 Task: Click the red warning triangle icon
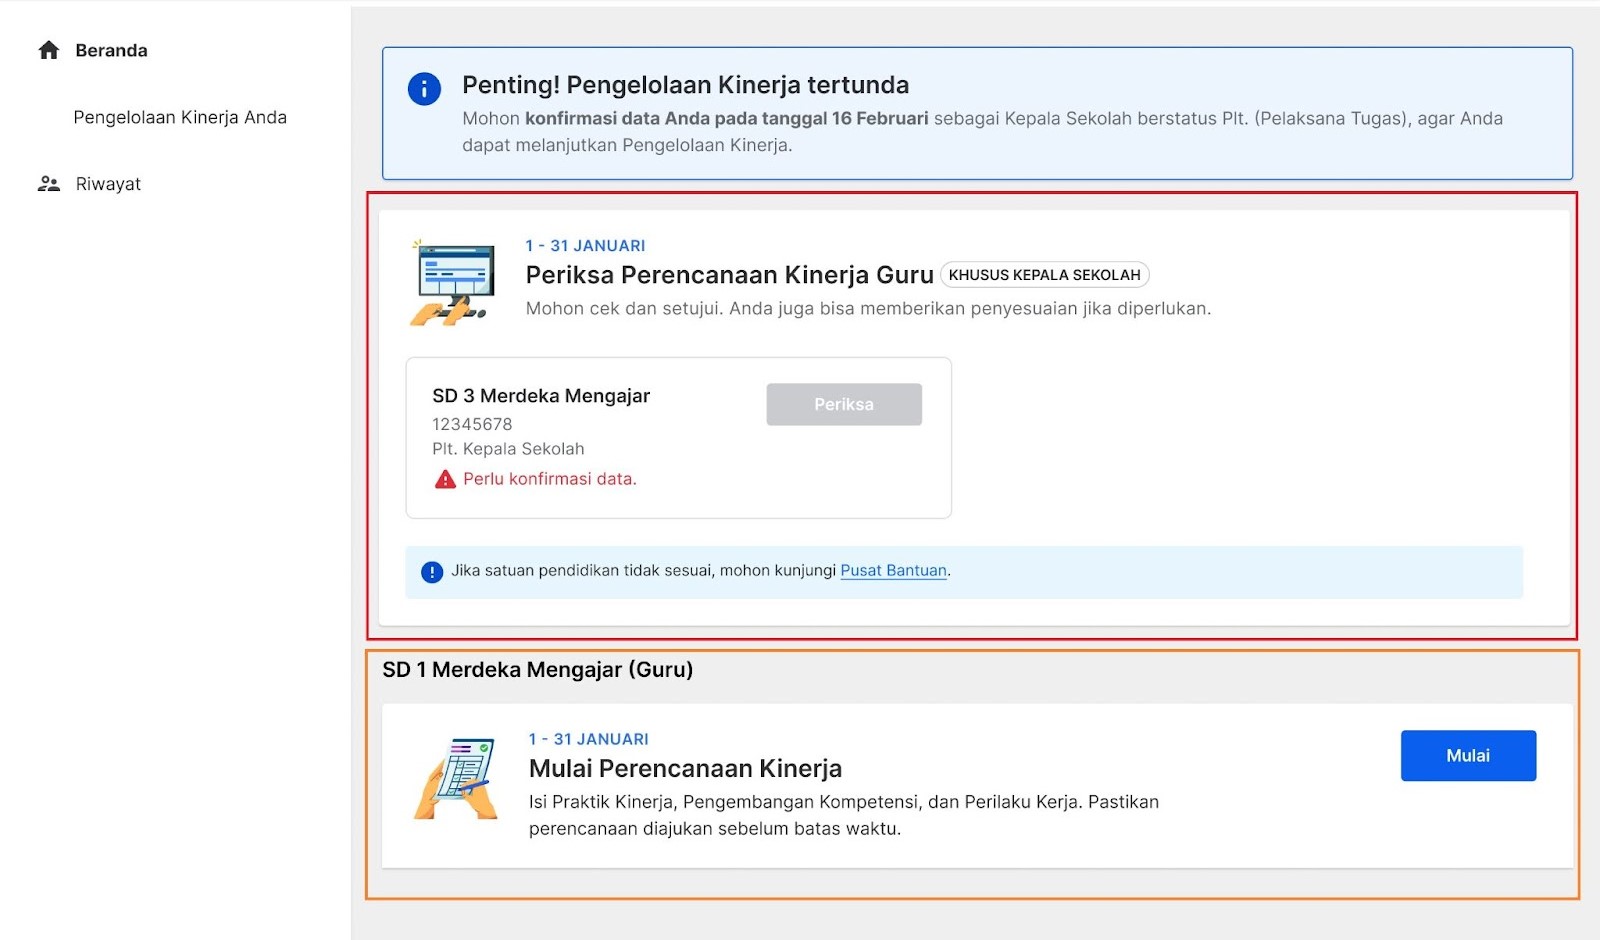[445, 480]
